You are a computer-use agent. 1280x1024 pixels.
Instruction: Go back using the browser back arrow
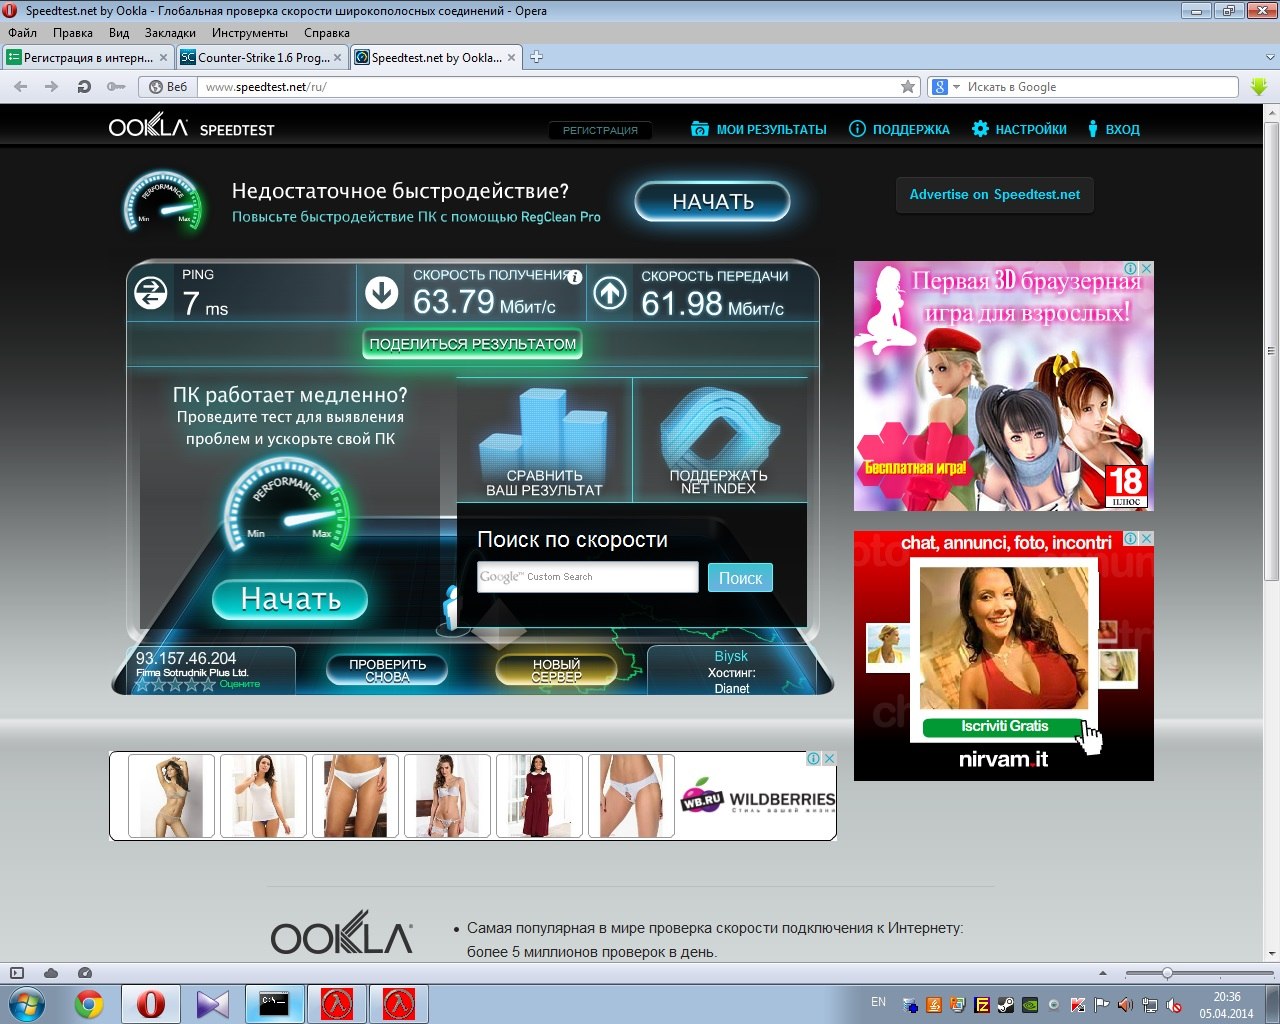(x=21, y=87)
